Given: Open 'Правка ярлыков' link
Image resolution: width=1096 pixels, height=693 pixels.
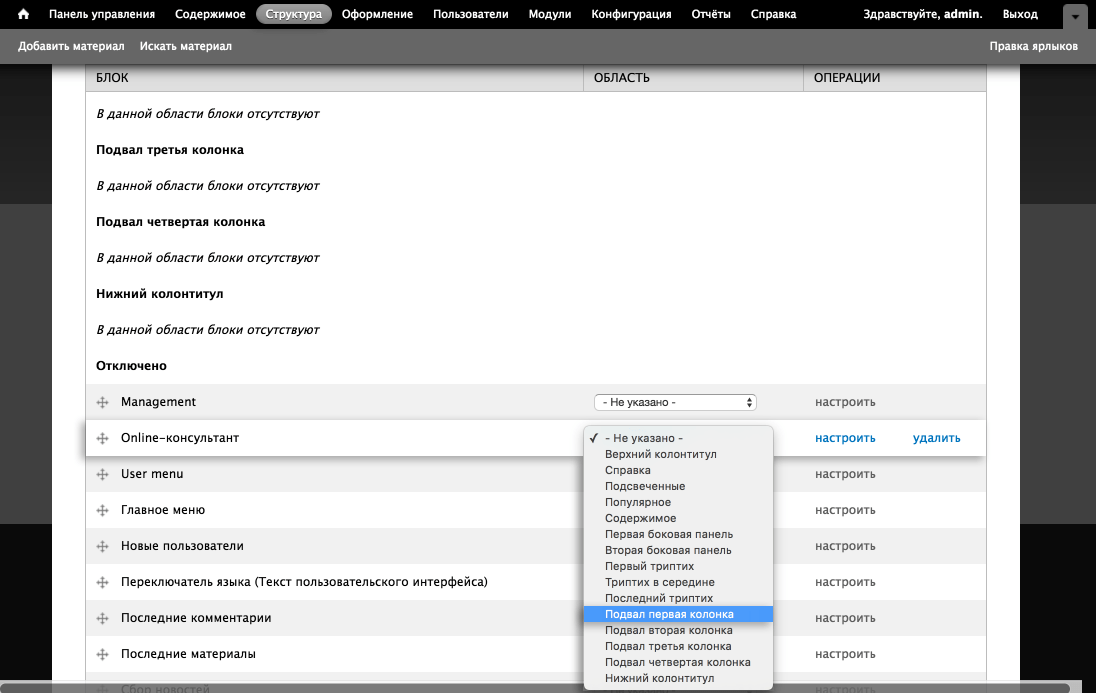Looking at the screenshot, I should (x=1033, y=46).
